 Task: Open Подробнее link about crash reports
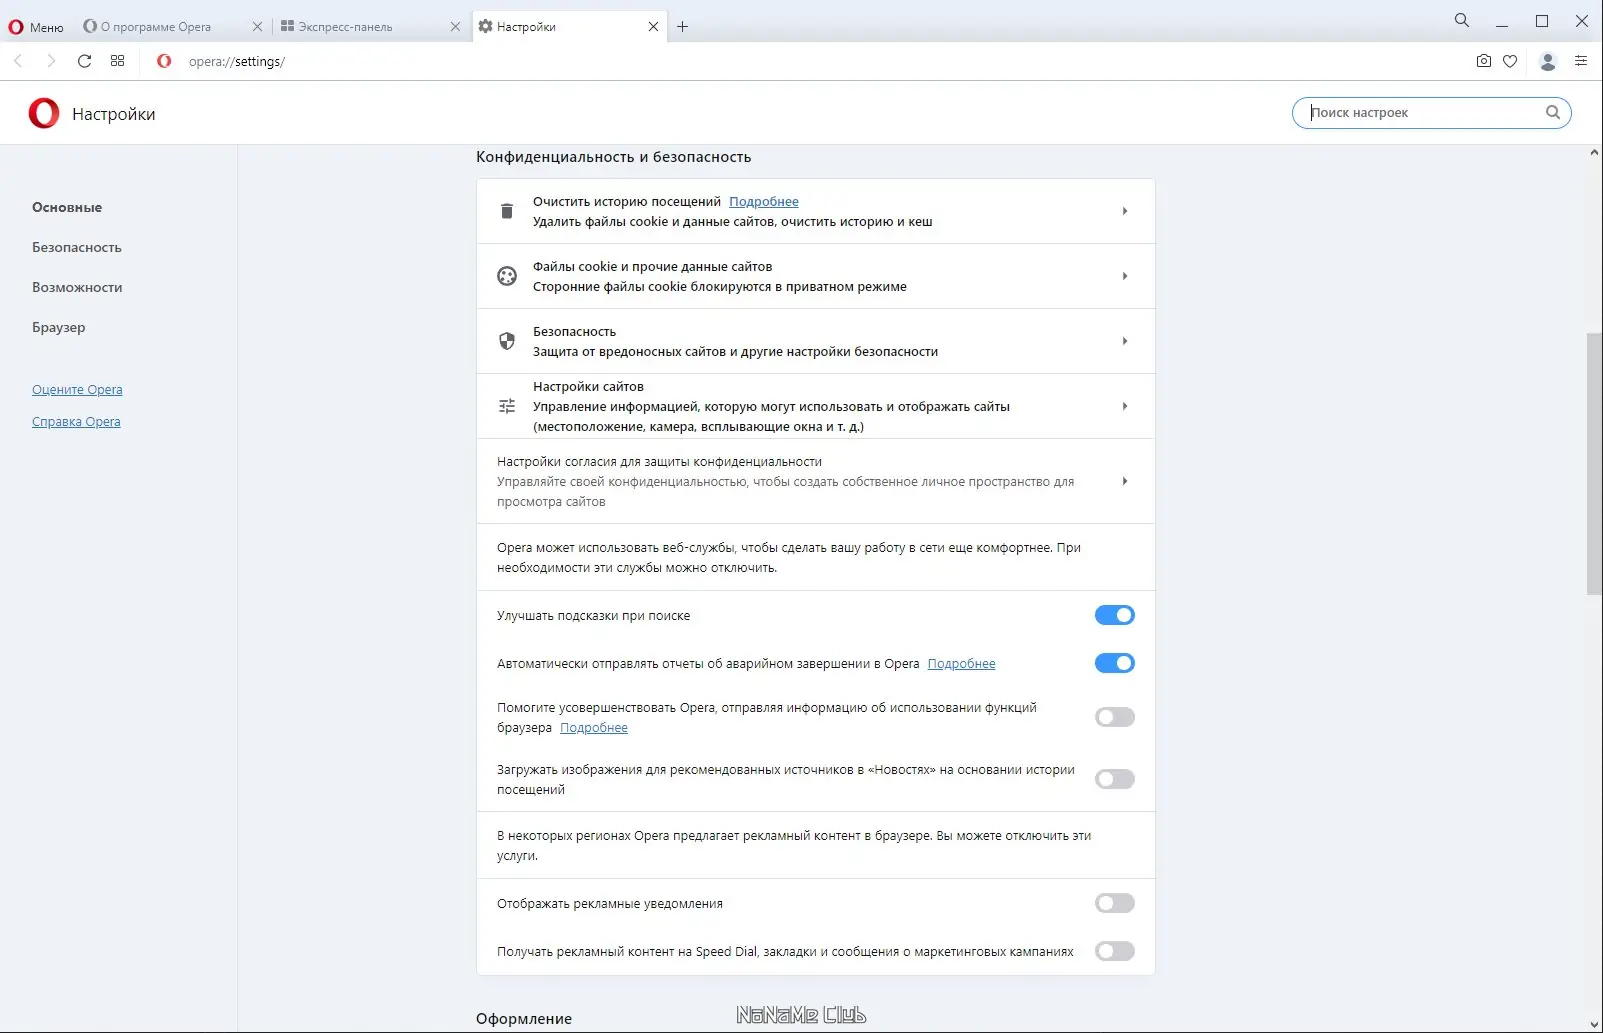(x=961, y=664)
